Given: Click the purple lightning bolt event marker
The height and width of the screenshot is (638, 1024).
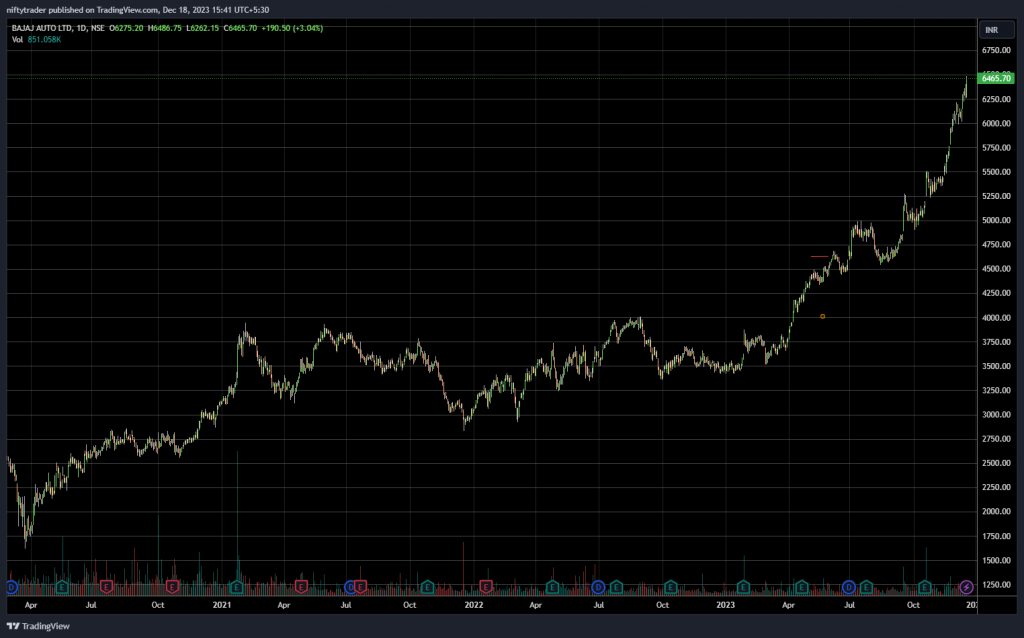Looking at the screenshot, I should (x=967, y=587).
